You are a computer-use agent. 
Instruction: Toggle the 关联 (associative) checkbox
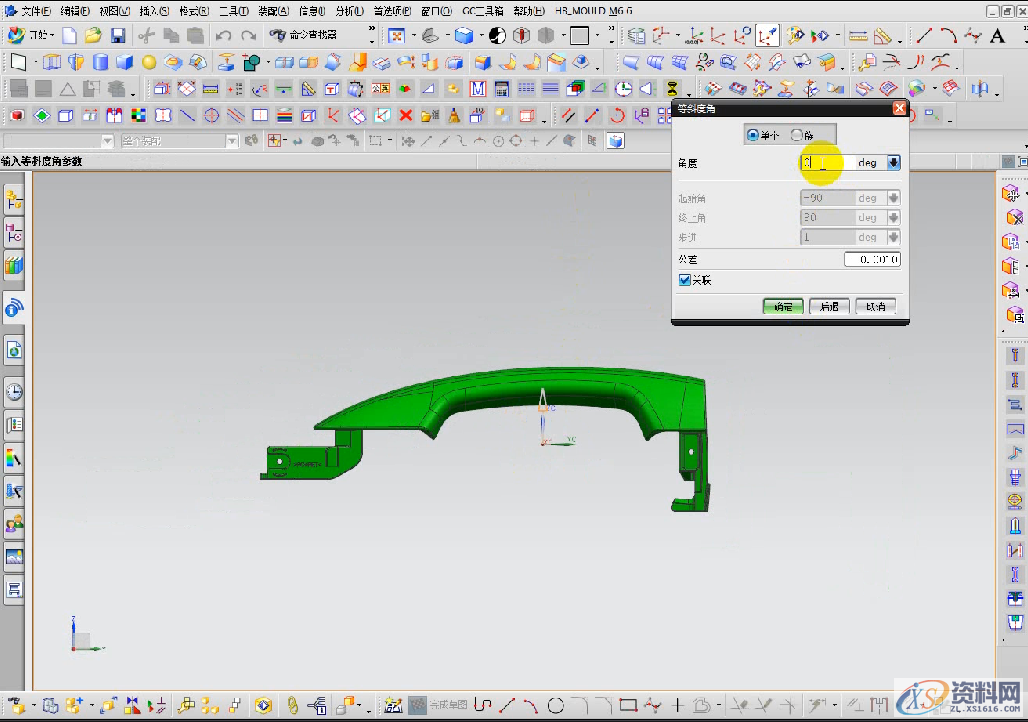coord(685,281)
